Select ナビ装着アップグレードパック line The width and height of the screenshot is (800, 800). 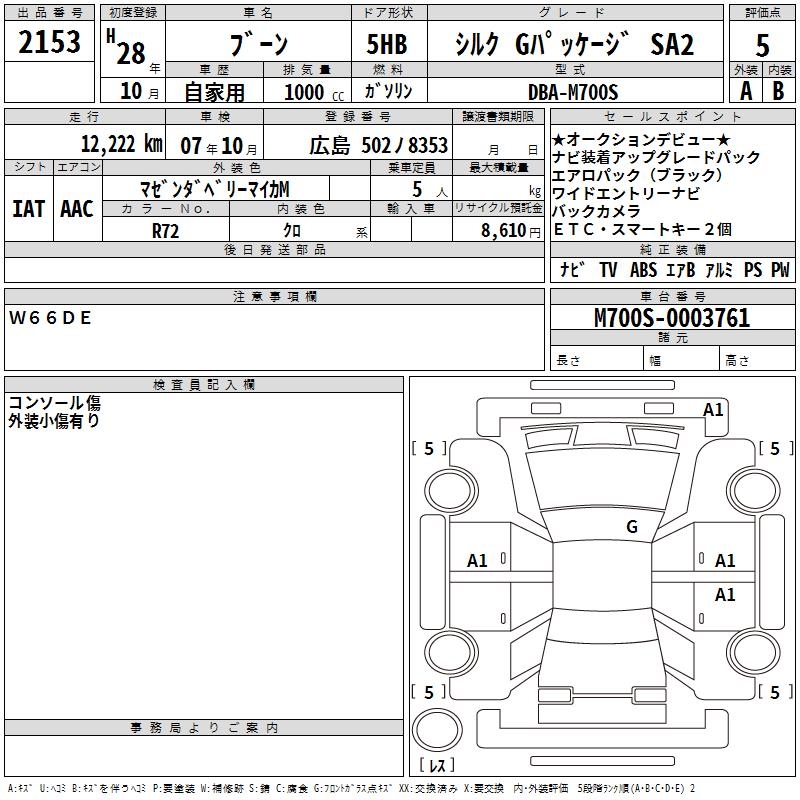click(656, 157)
